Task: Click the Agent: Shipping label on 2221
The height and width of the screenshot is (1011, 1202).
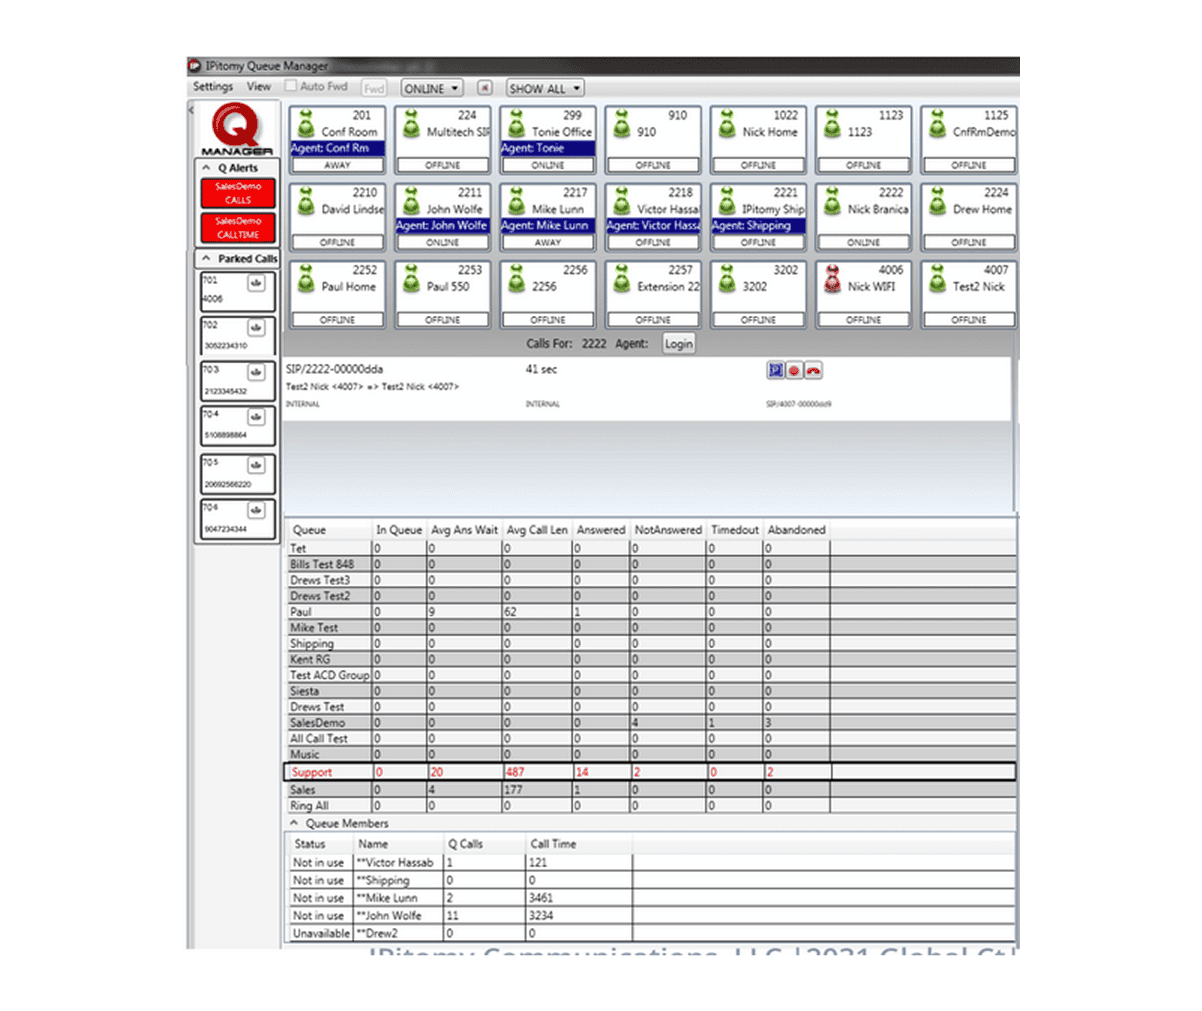Action: pyautogui.click(x=758, y=226)
